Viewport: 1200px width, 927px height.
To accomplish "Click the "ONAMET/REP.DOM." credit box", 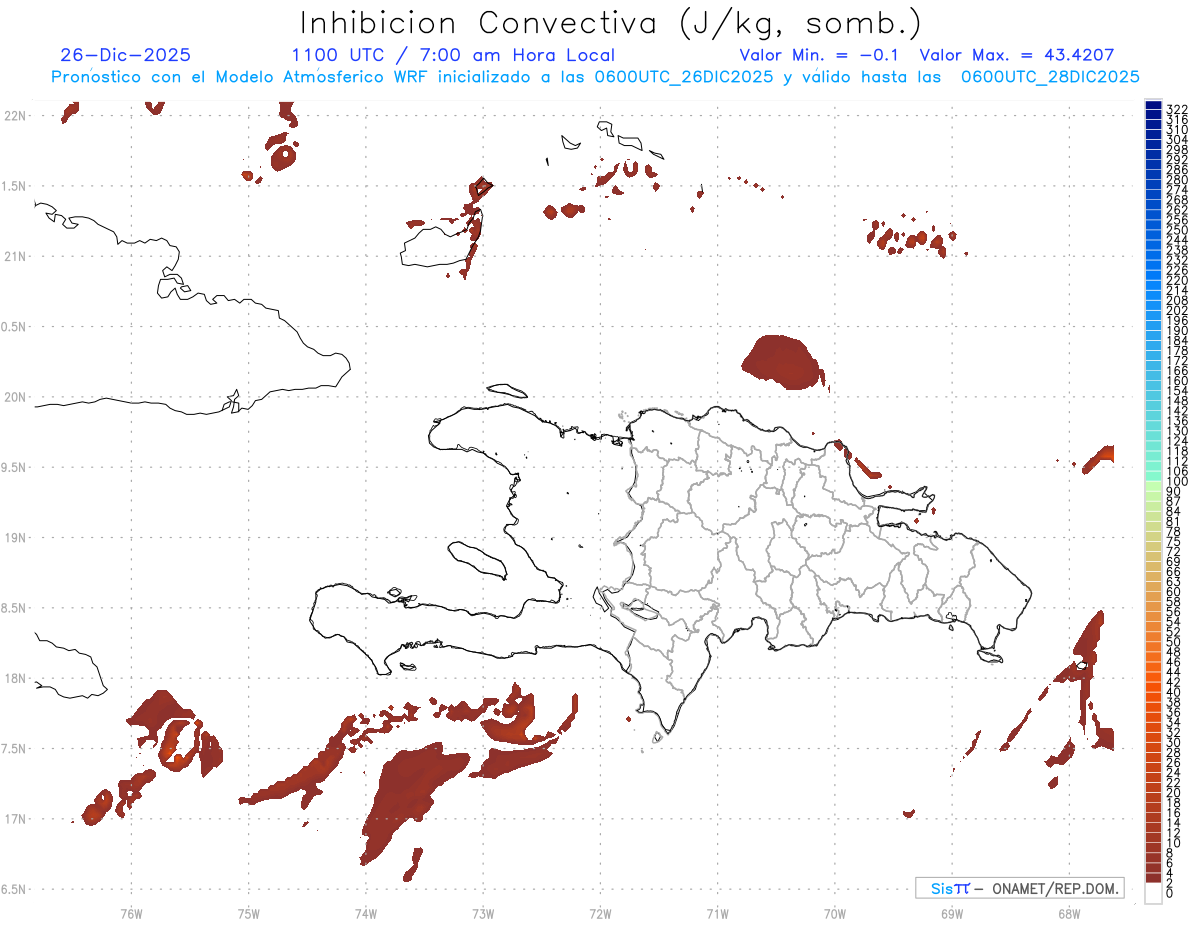I will [1020, 888].
